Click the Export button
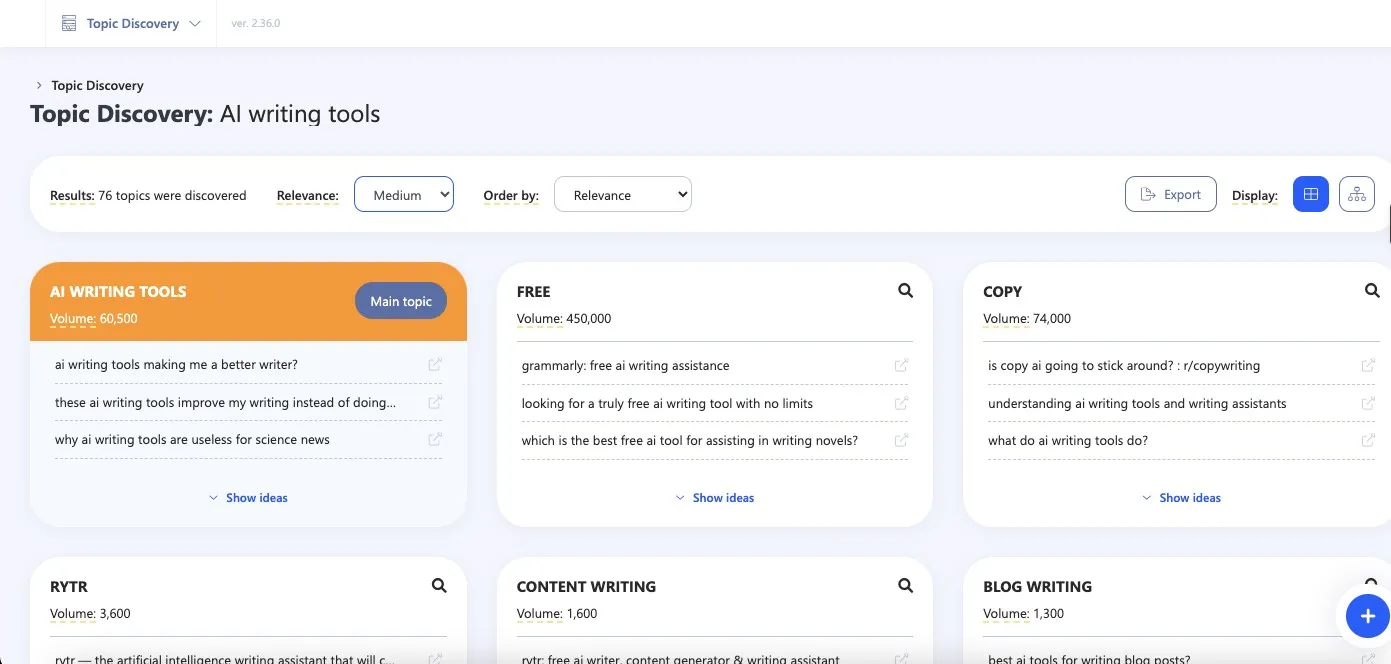The height and width of the screenshot is (664, 1391). point(1171,195)
